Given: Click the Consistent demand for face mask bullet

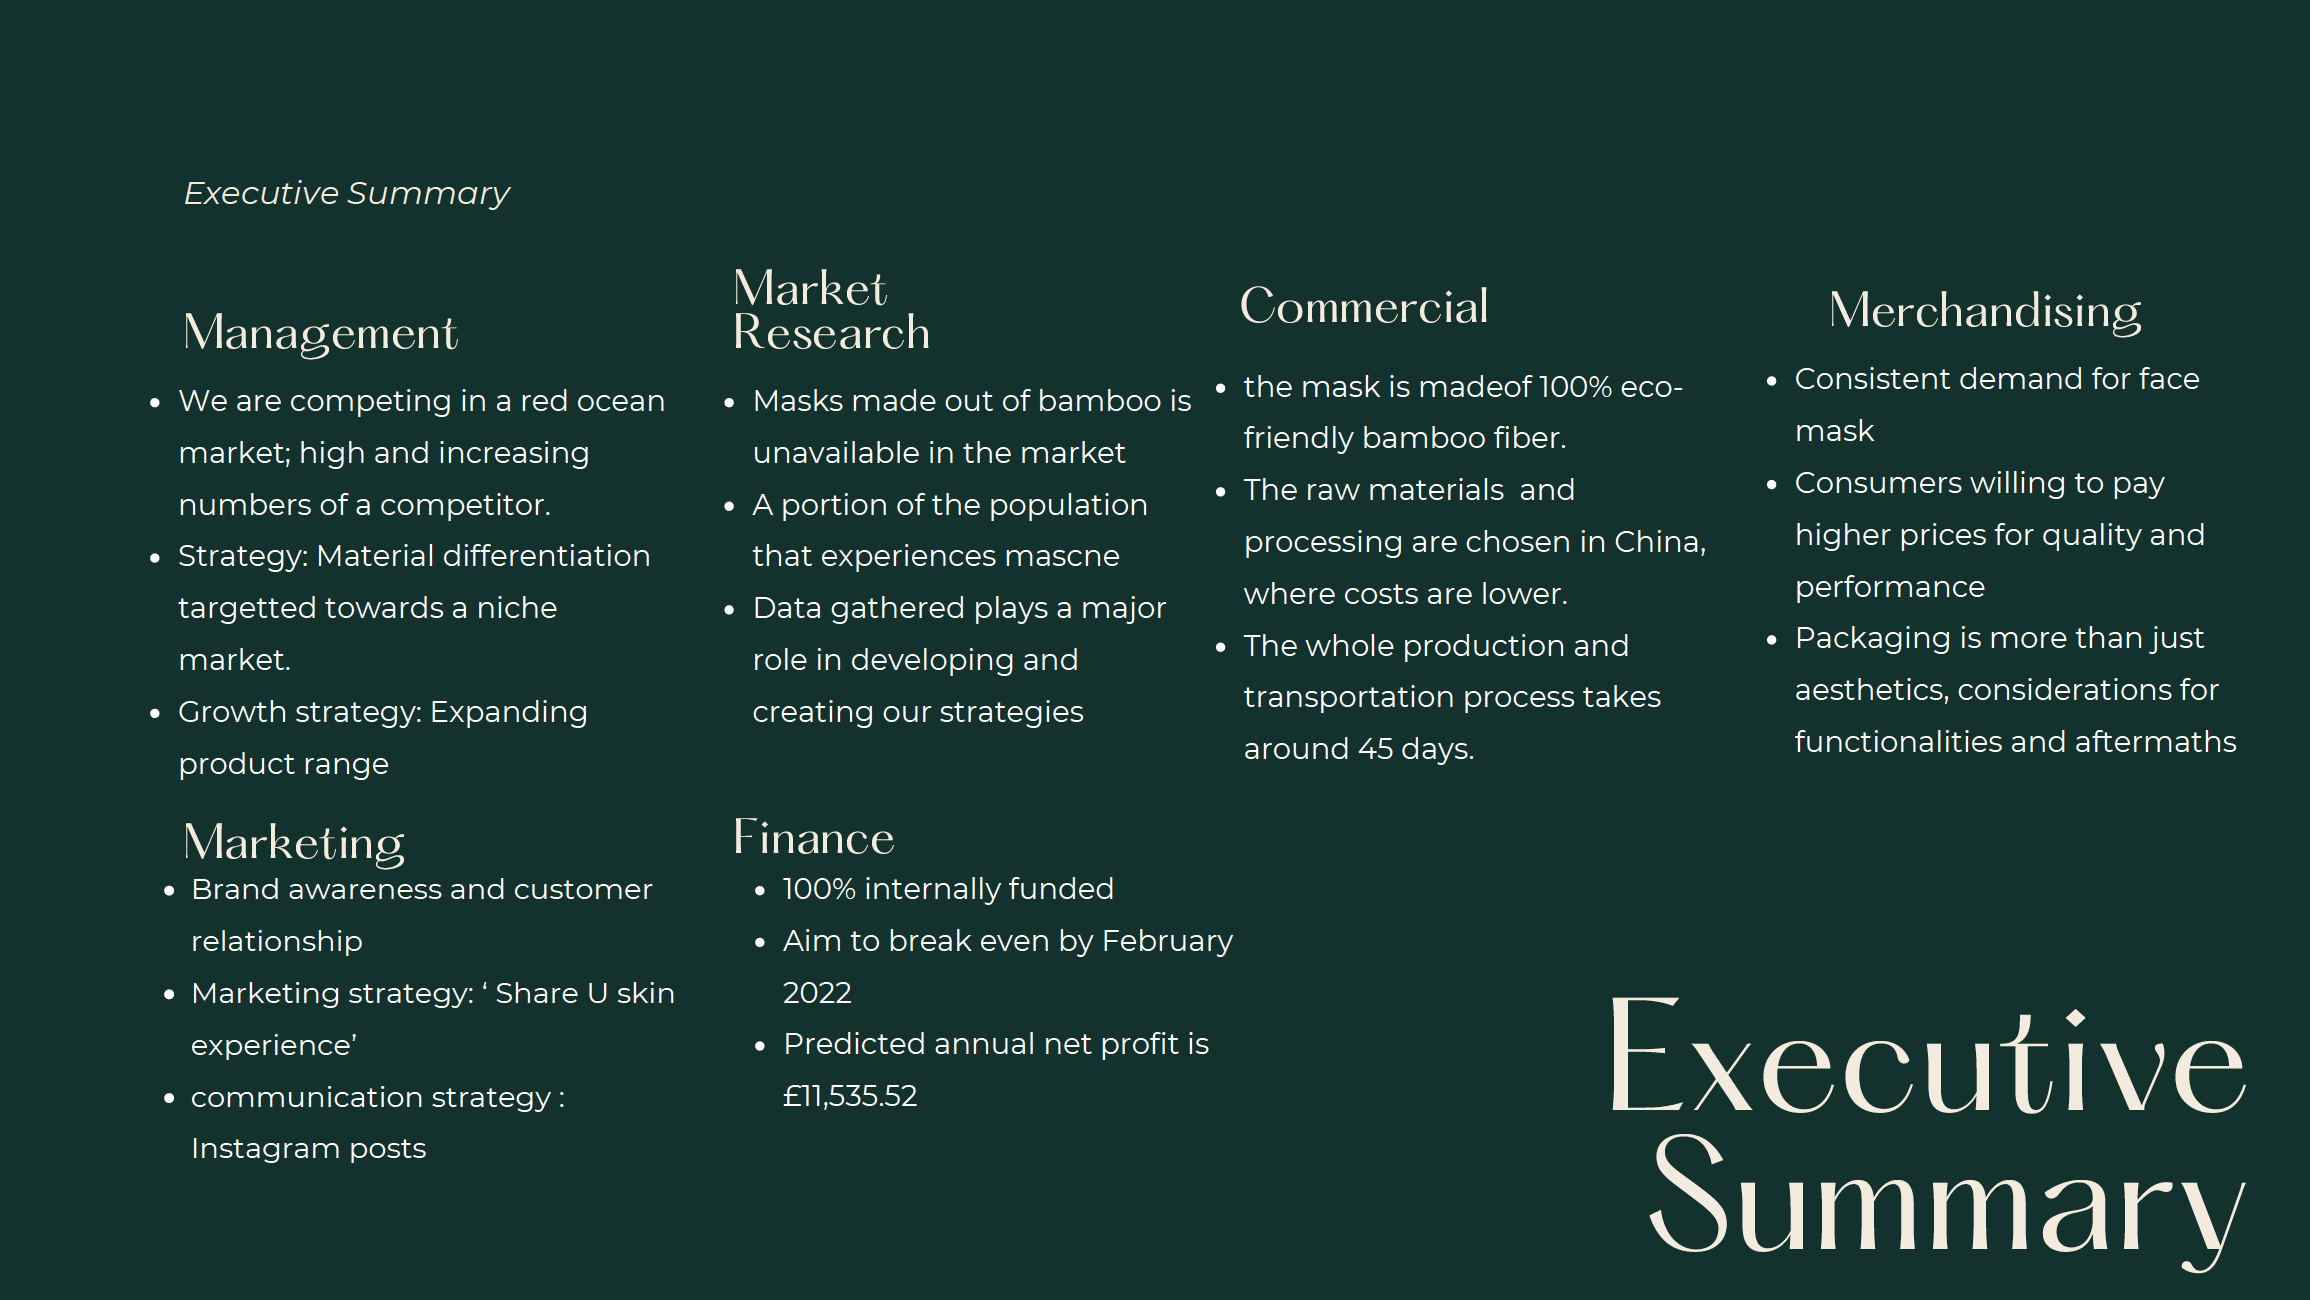Looking at the screenshot, I should [x=1997, y=405].
